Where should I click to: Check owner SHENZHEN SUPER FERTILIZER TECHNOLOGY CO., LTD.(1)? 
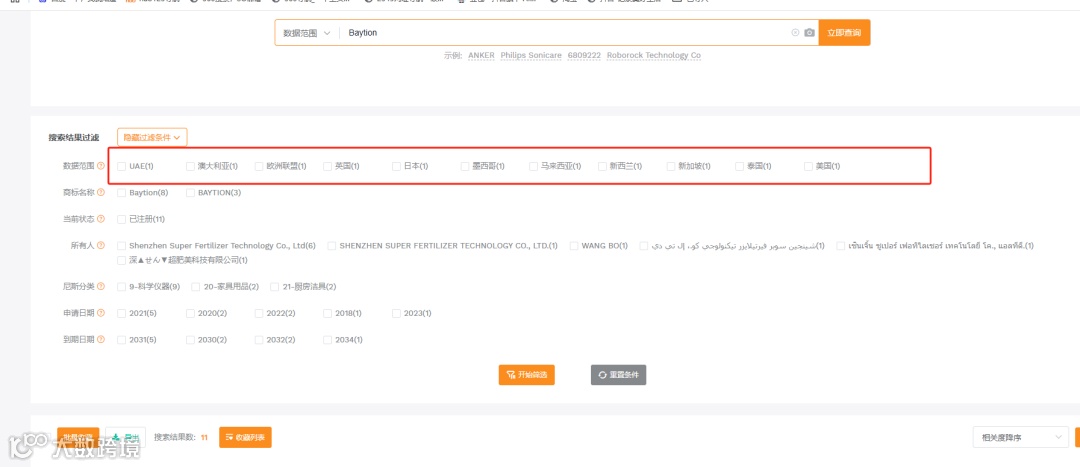[332, 245]
